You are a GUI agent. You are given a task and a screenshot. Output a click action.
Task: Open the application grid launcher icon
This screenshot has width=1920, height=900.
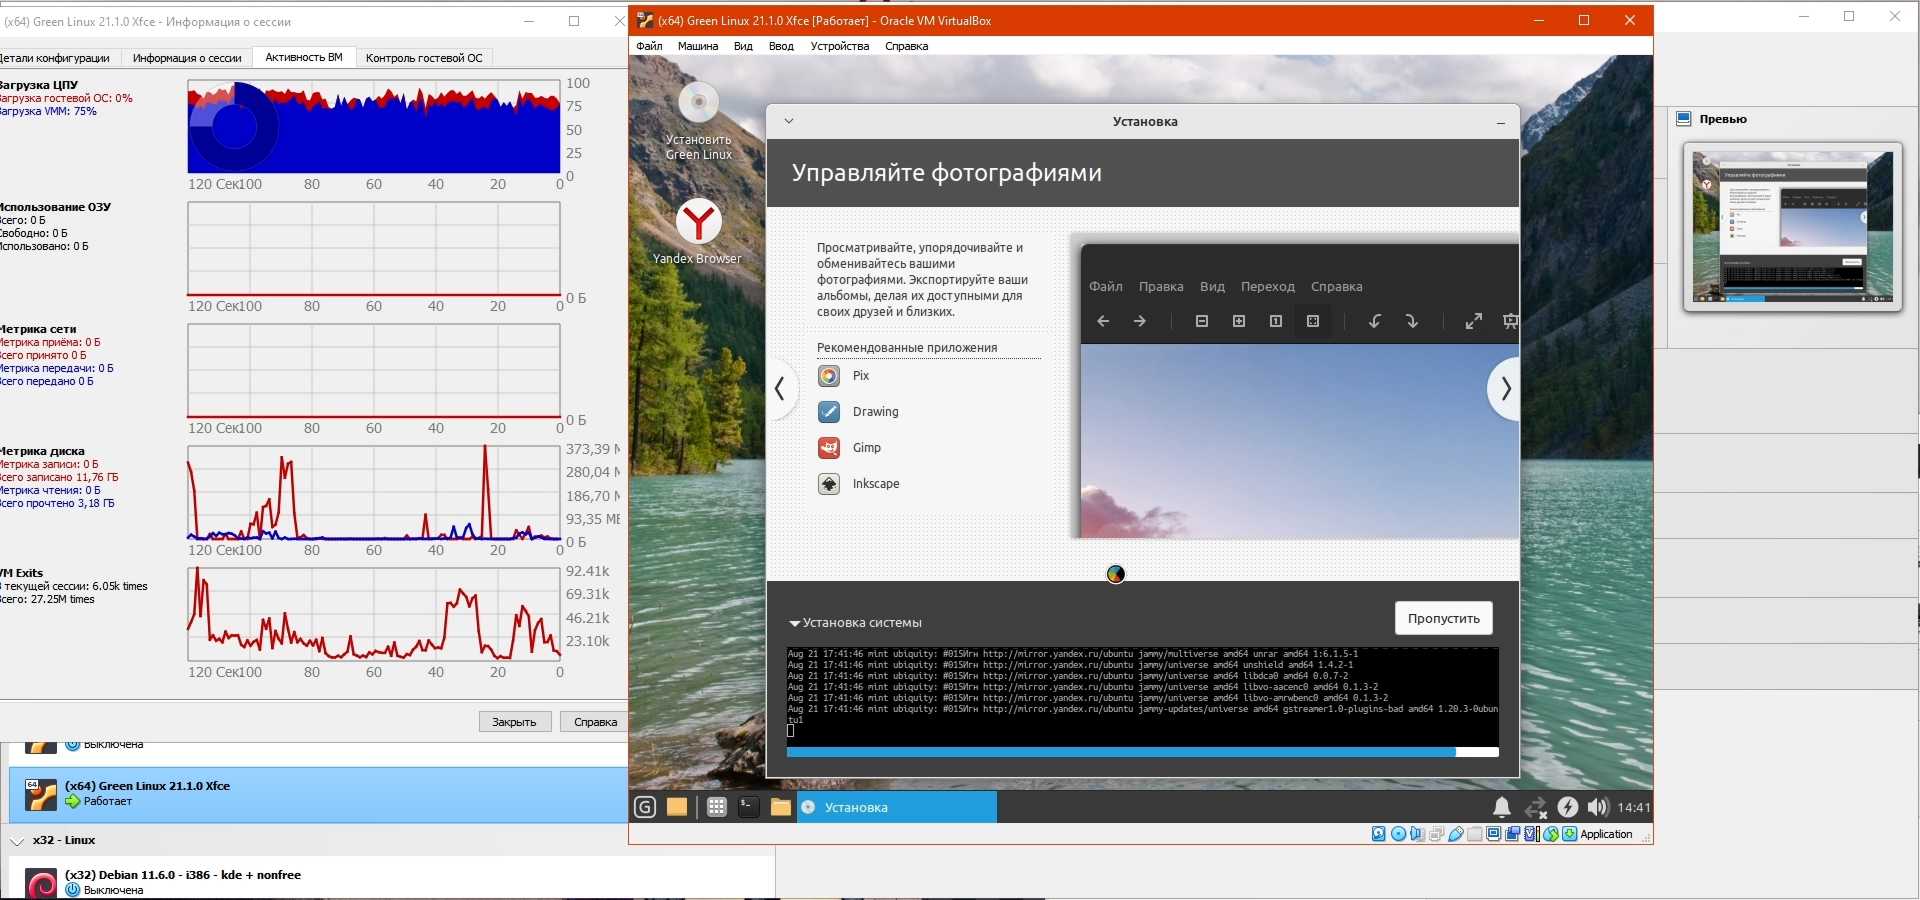[x=716, y=807]
